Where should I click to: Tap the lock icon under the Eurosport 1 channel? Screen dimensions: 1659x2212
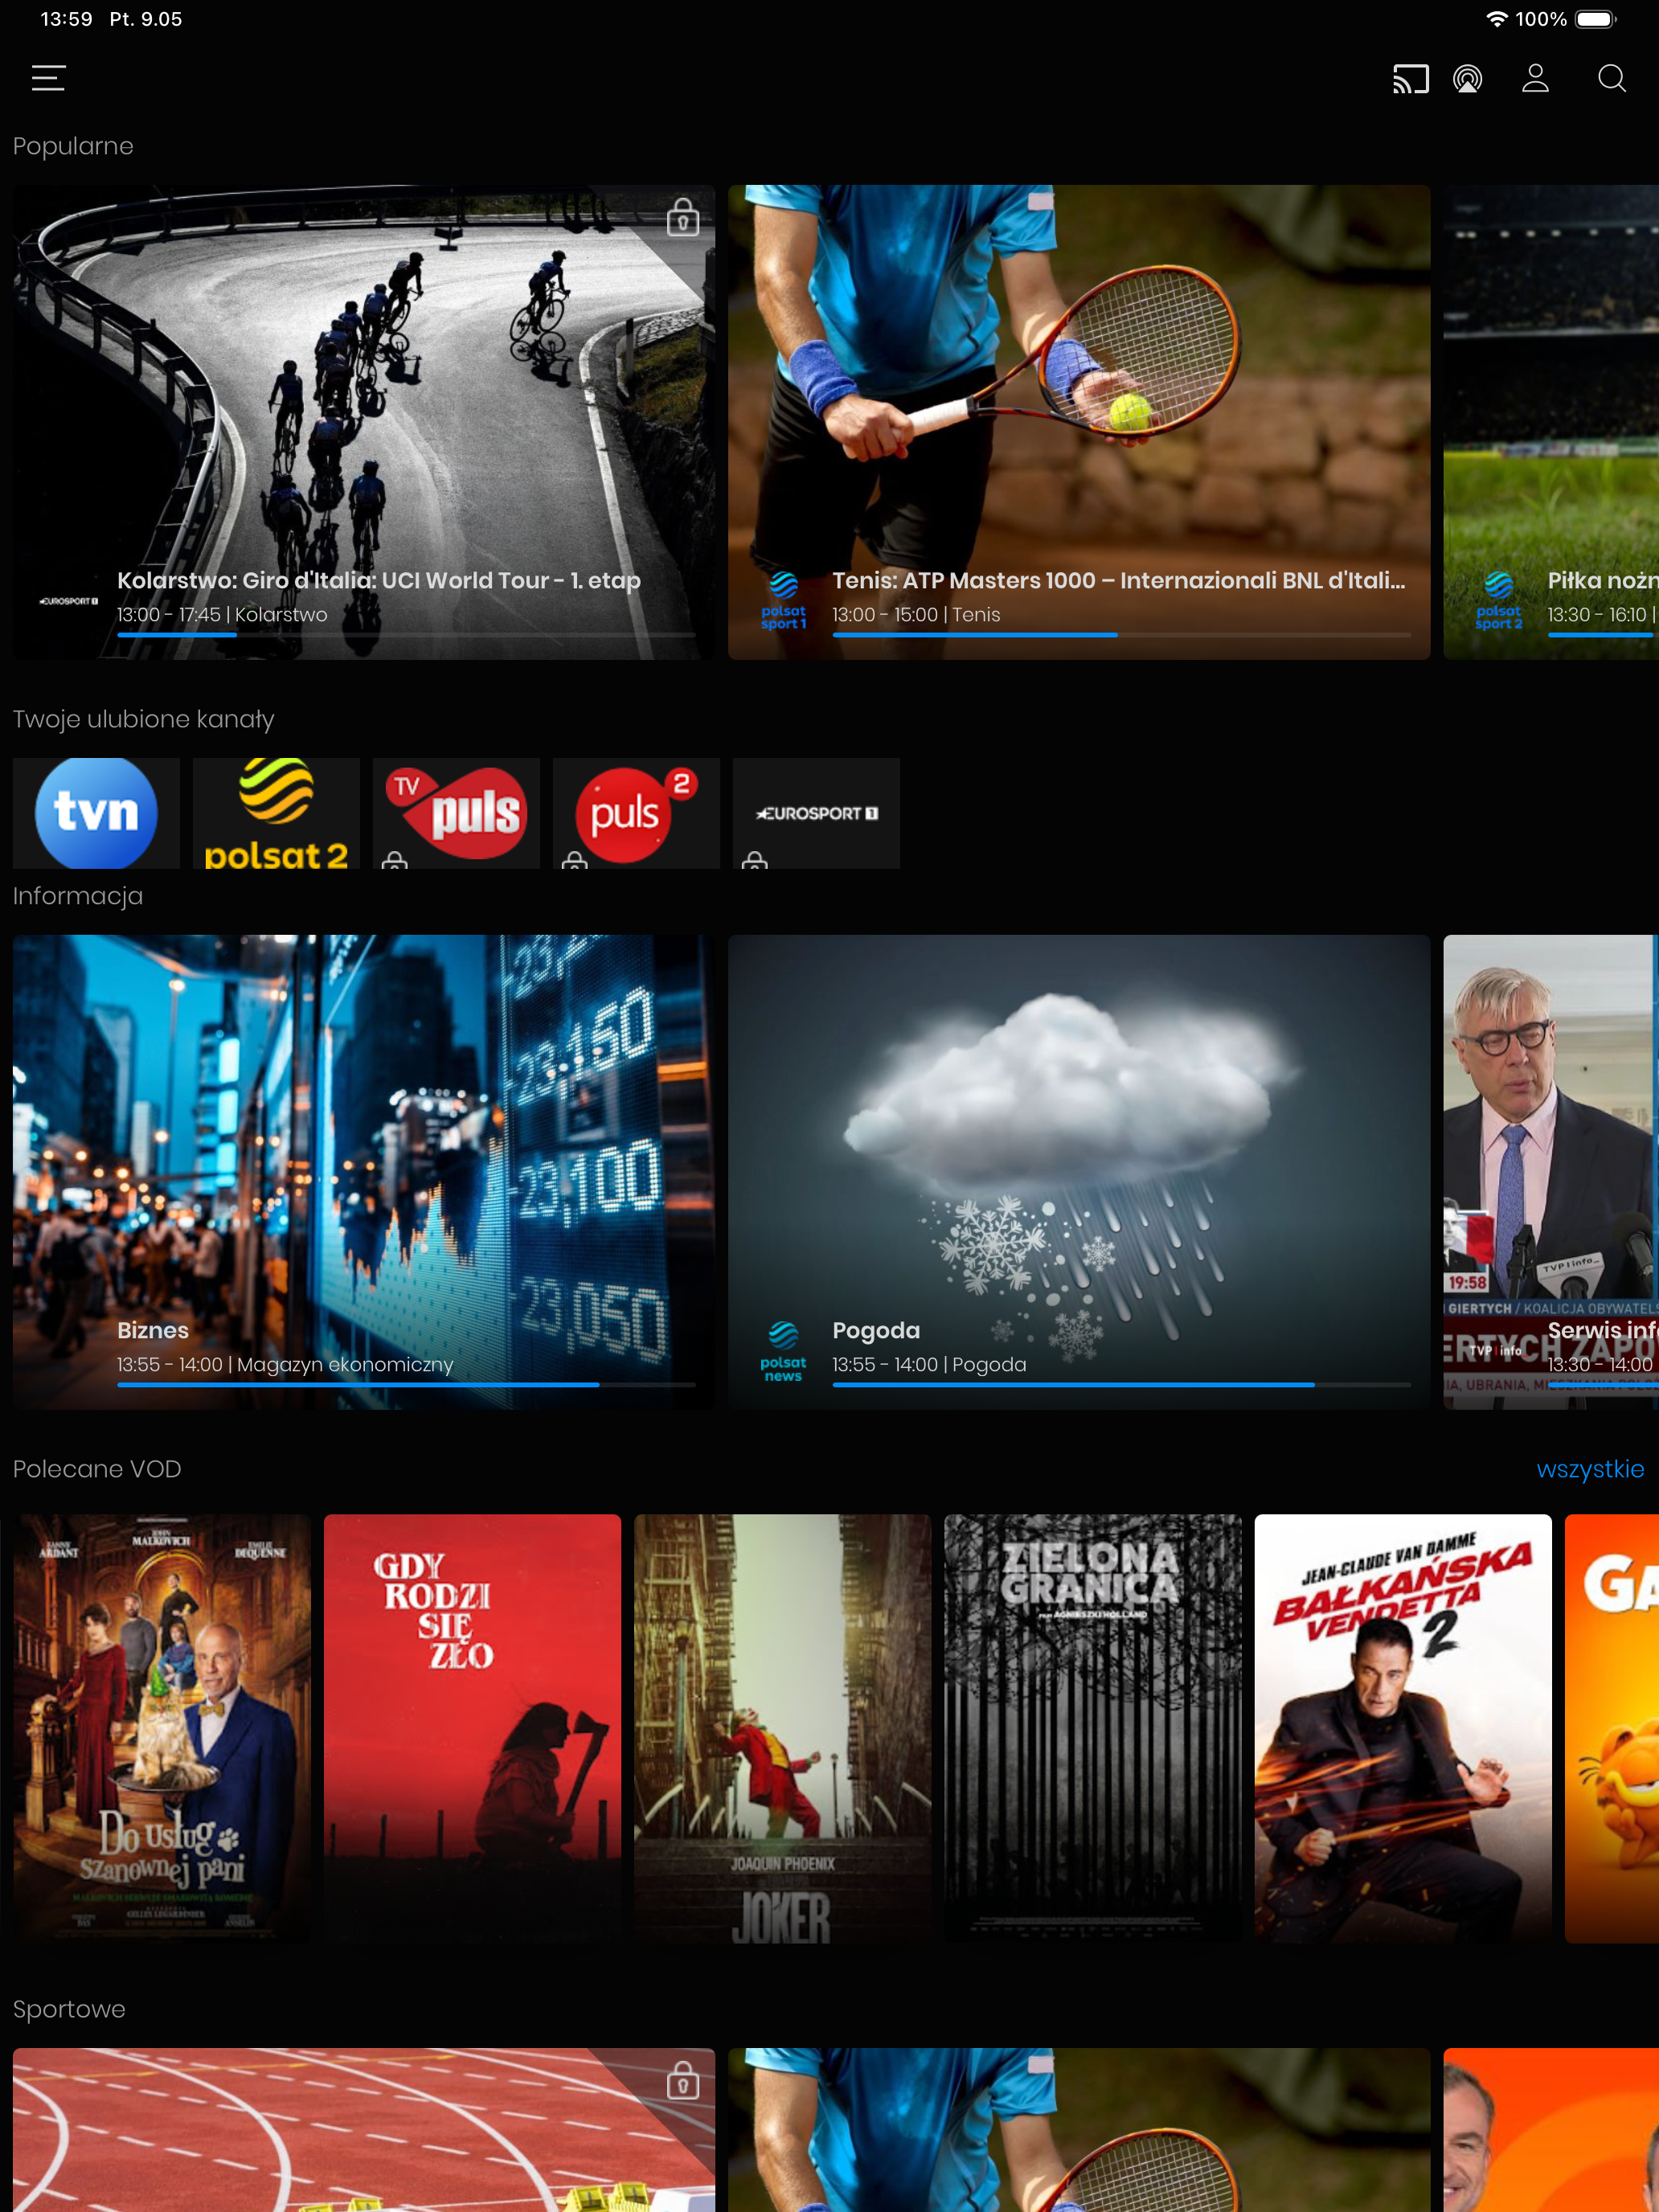coord(755,859)
